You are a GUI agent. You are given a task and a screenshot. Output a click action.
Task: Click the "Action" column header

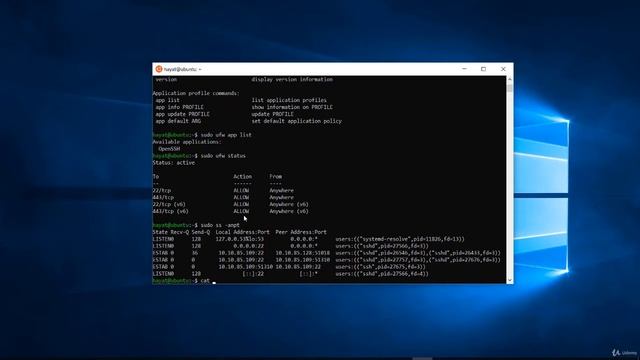pyautogui.click(x=242, y=176)
